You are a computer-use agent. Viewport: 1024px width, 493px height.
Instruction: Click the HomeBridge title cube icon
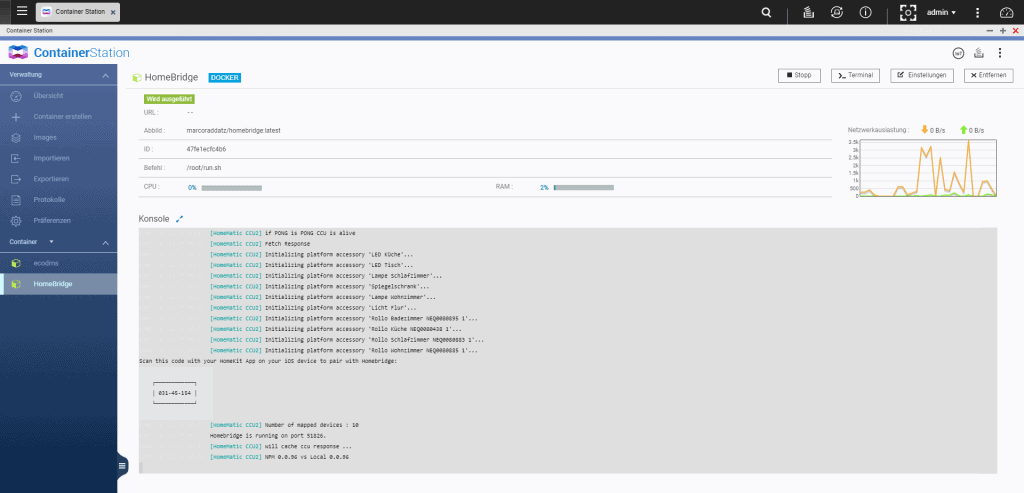136,78
